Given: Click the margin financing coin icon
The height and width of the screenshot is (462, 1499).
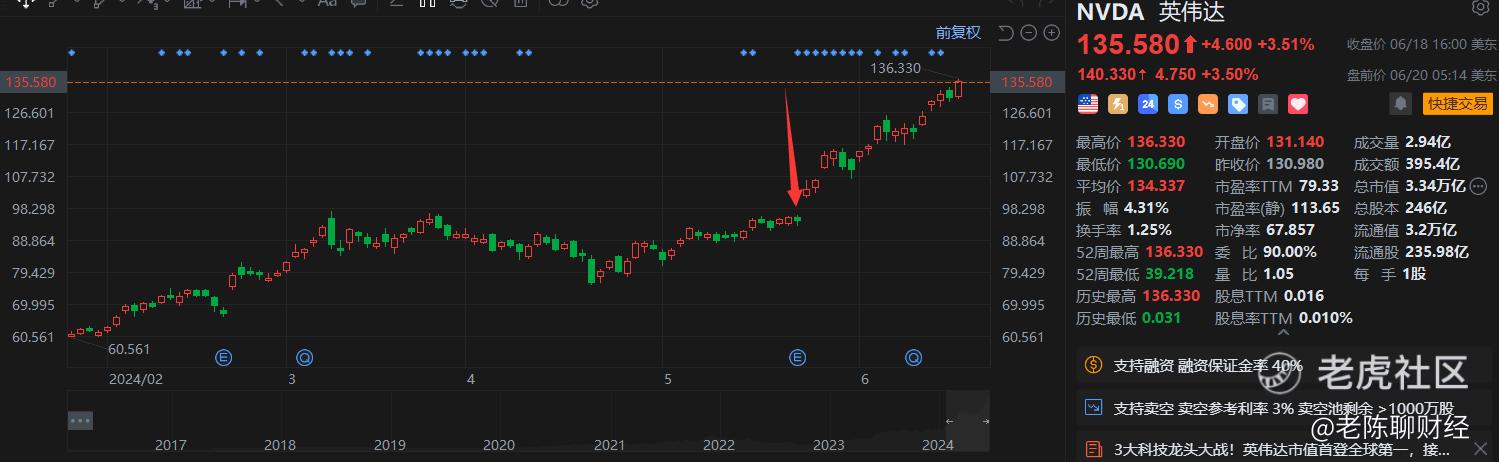Looking at the screenshot, I should (x=1094, y=366).
